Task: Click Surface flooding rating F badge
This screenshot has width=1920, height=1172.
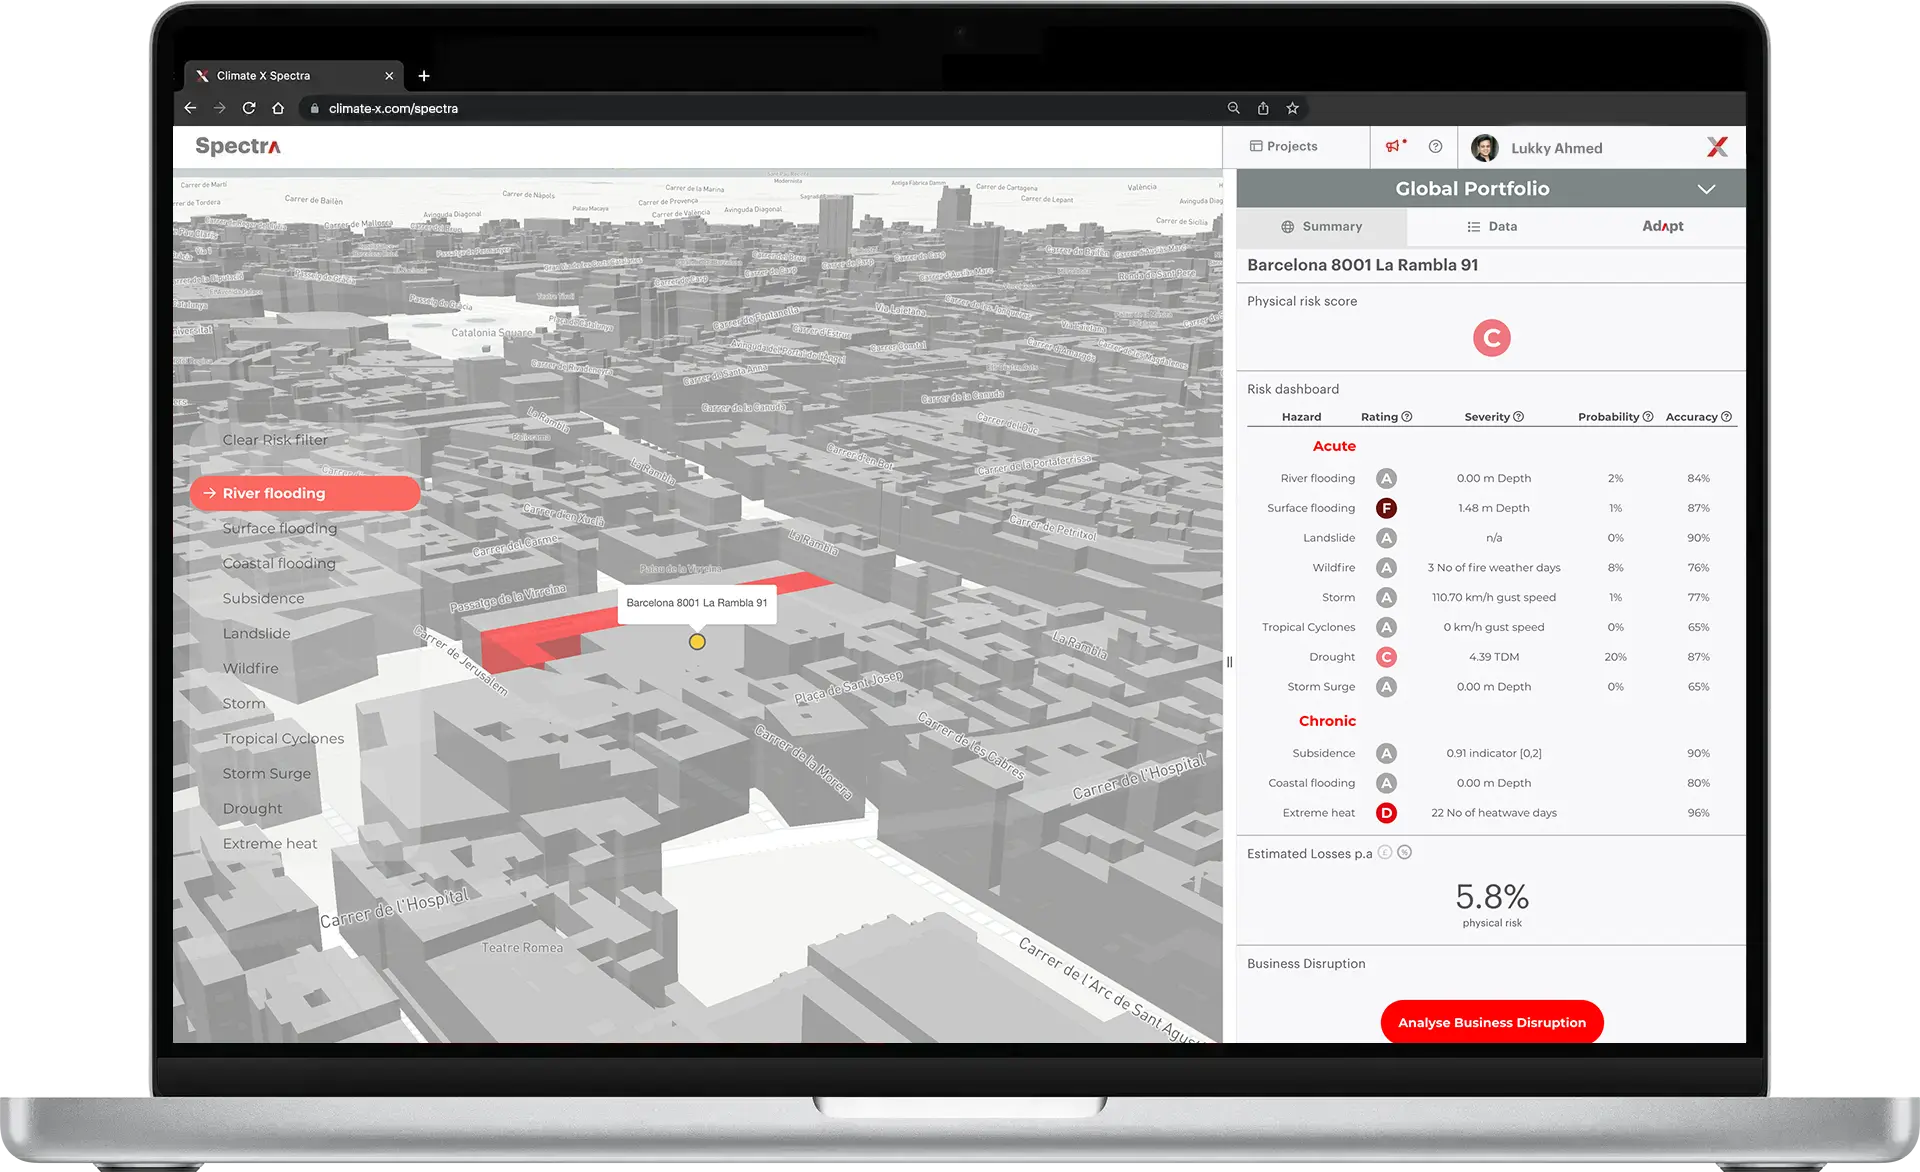Action: click(x=1386, y=508)
